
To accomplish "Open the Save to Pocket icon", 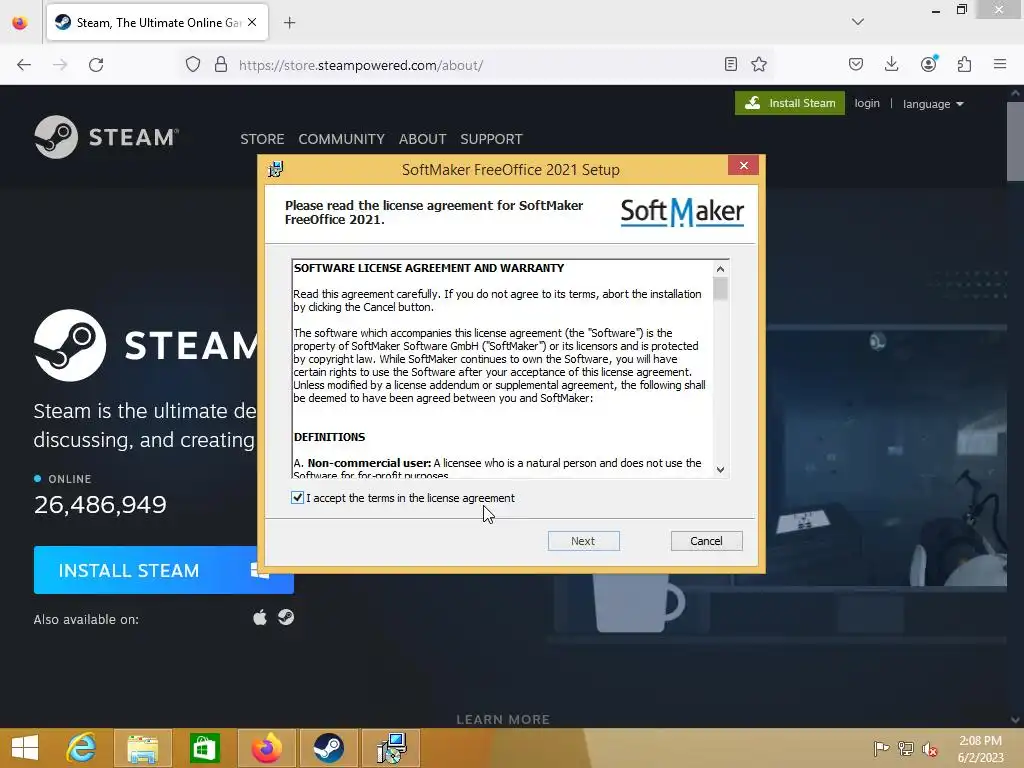I will (x=856, y=64).
